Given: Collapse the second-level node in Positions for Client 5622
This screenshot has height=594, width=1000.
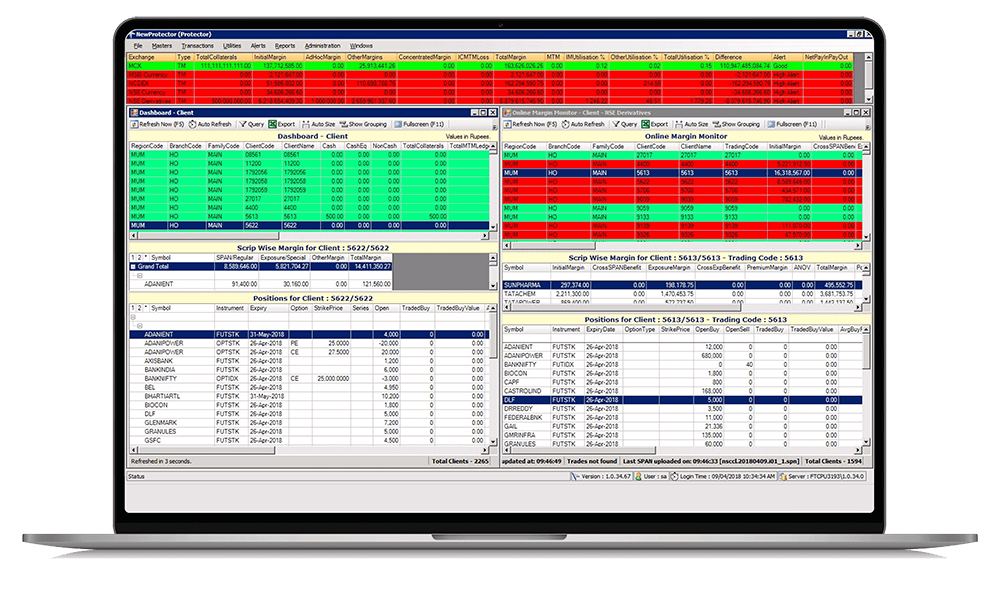Looking at the screenshot, I should [140, 325].
